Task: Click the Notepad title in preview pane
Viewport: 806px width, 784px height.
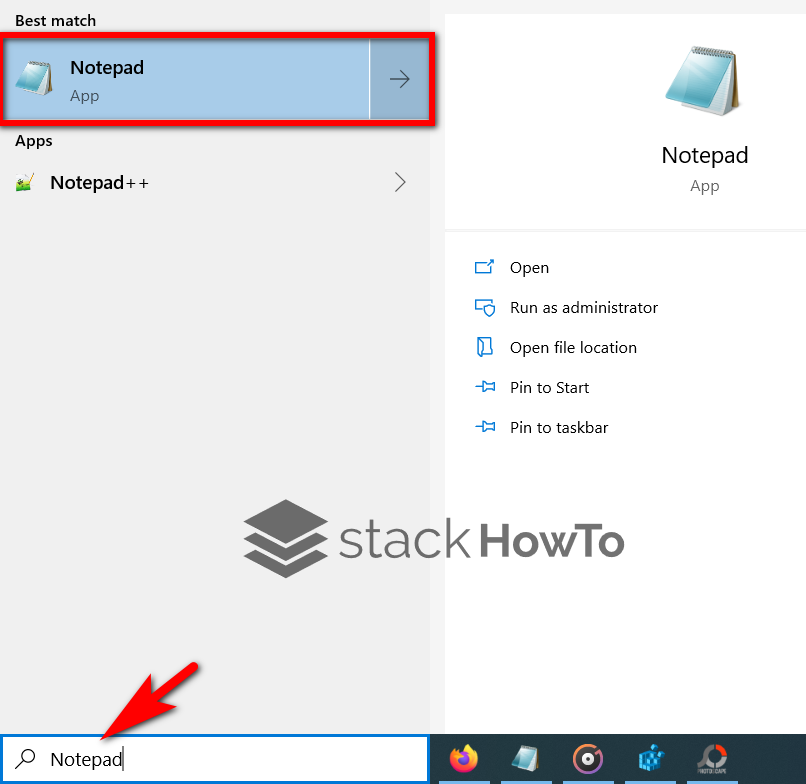Action: pyautogui.click(x=704, y=155)
